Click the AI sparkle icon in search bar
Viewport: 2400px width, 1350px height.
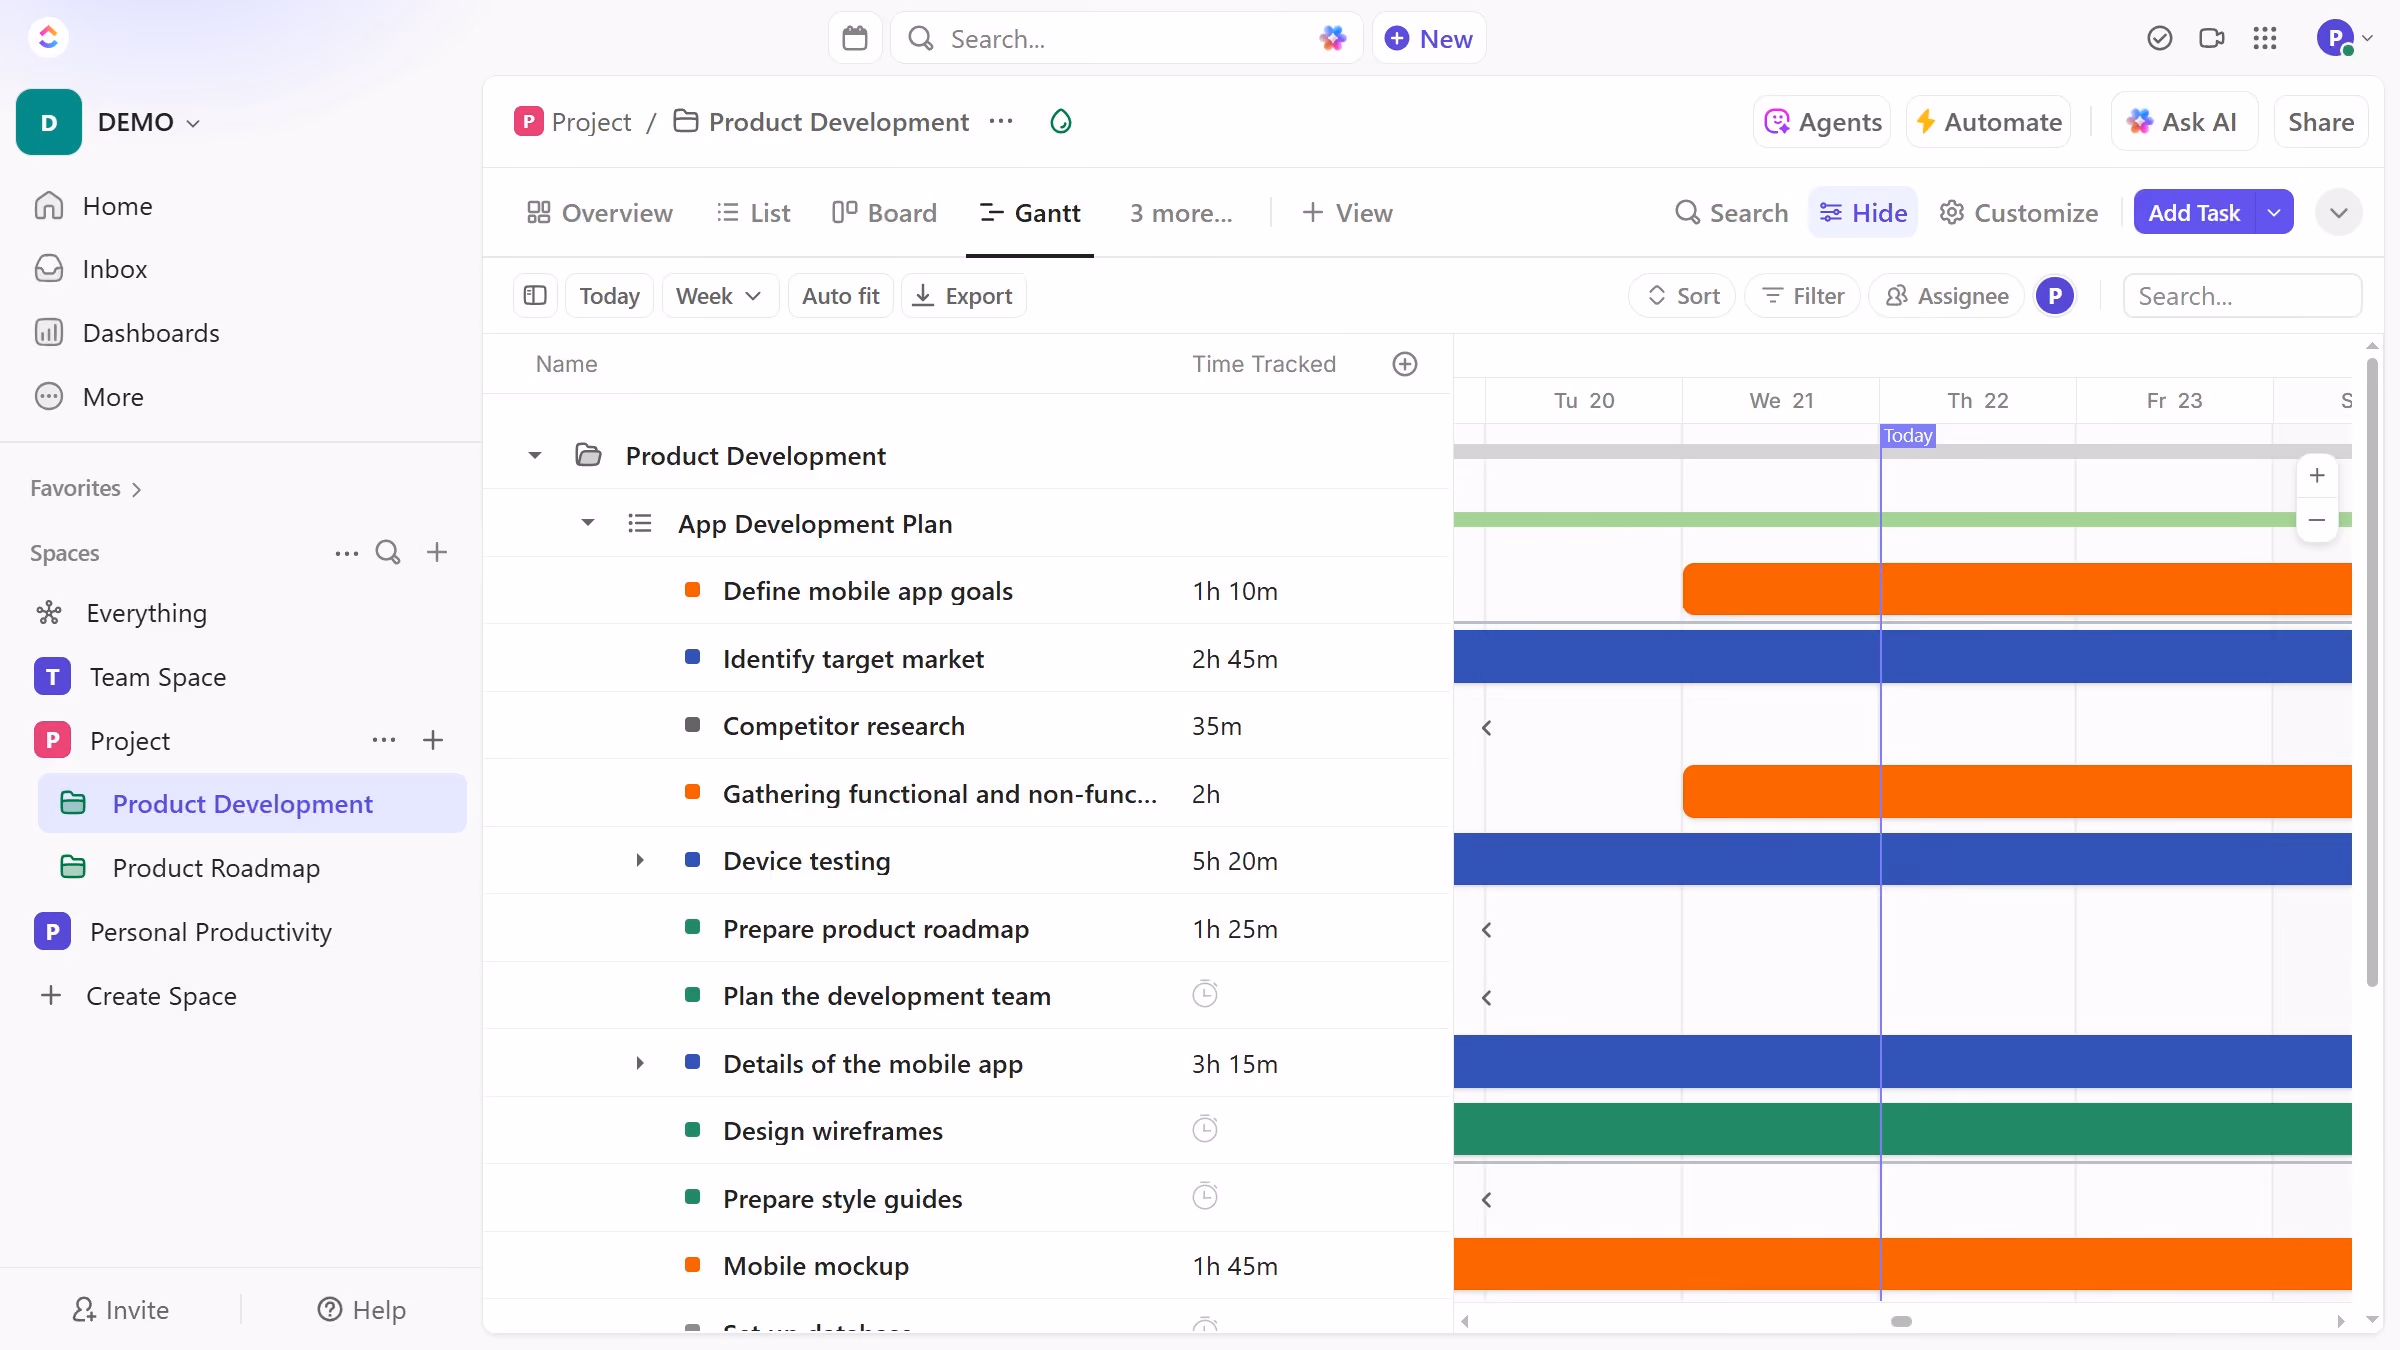tap(1333, 38)
